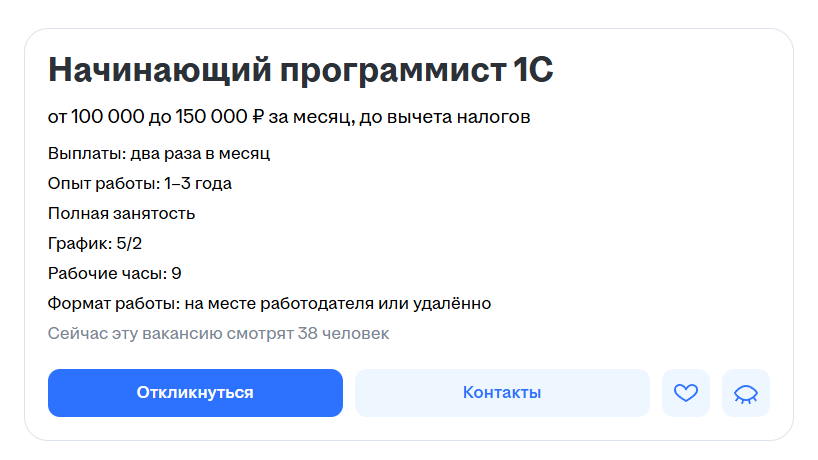The height and width of the screenshot is (460, 818).
Task: Select the salary line от 100 000 до 150 000 ₽
Action: 156,117
